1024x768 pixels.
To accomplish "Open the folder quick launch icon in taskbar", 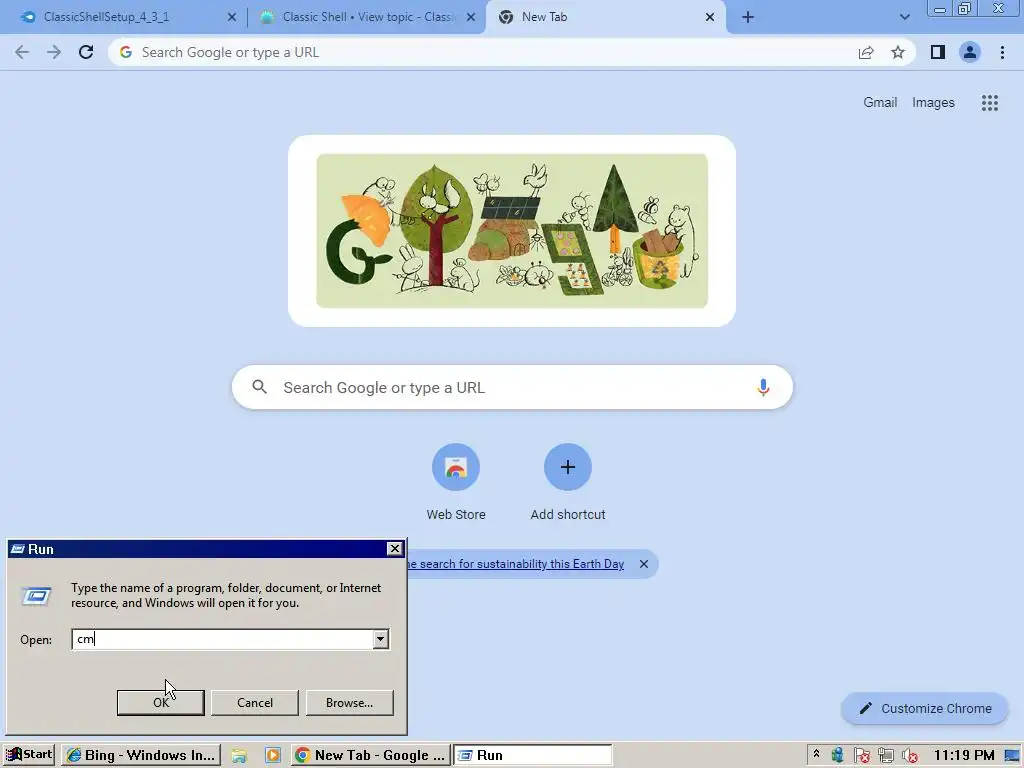I will [x=239, y=756].
